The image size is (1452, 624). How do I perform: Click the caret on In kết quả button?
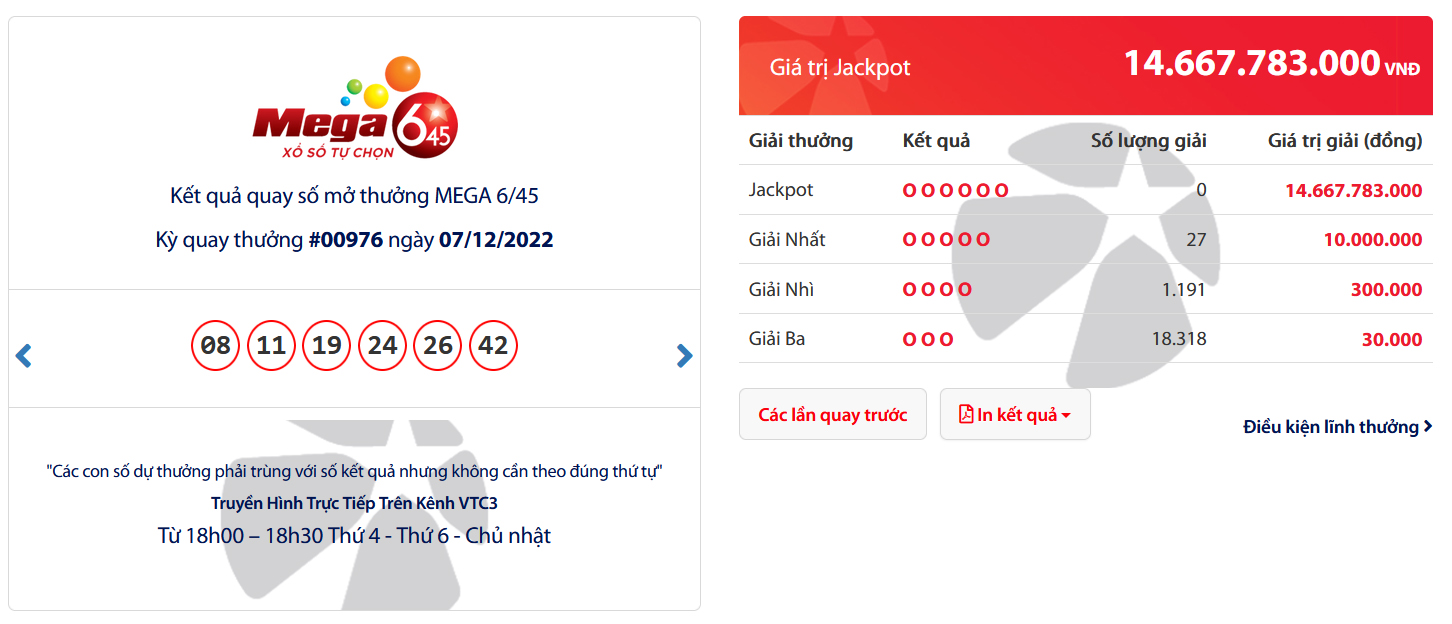coord(1066,416)
